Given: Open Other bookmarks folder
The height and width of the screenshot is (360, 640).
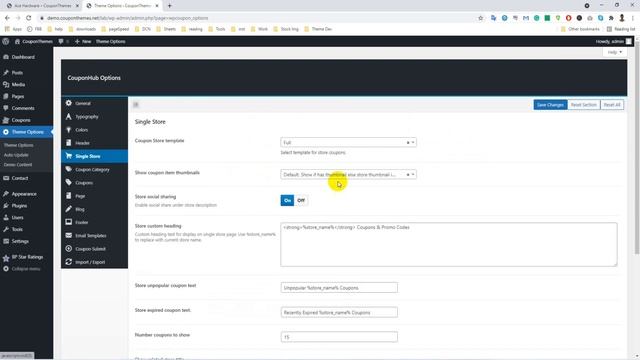Looking at the screenshot, I should [x=580, y=29].
